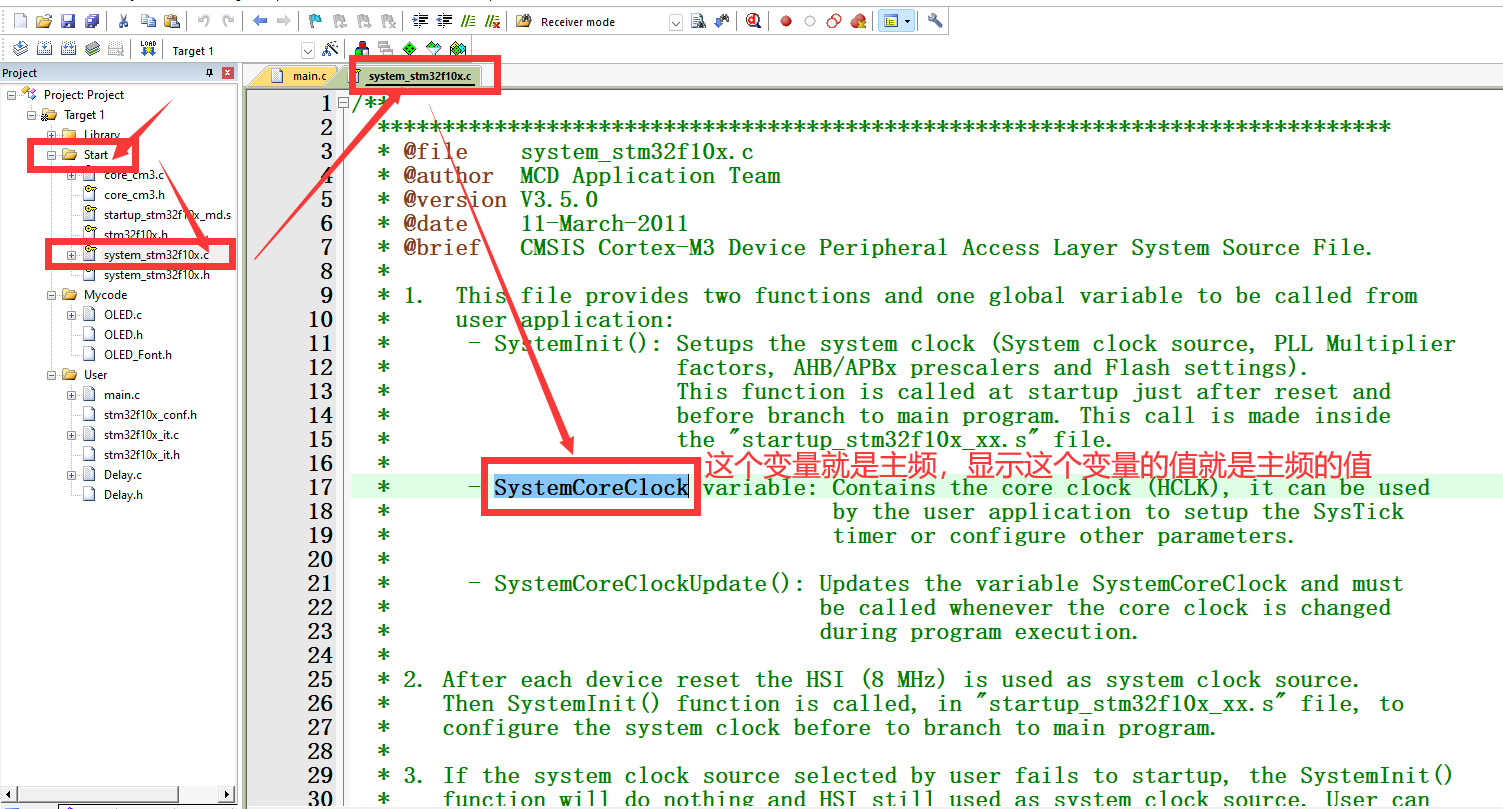This screenshot has height=809, width=1503.
Task: Click the Batch Build icon
Action: pyautogui.click(x=92, y=49)
